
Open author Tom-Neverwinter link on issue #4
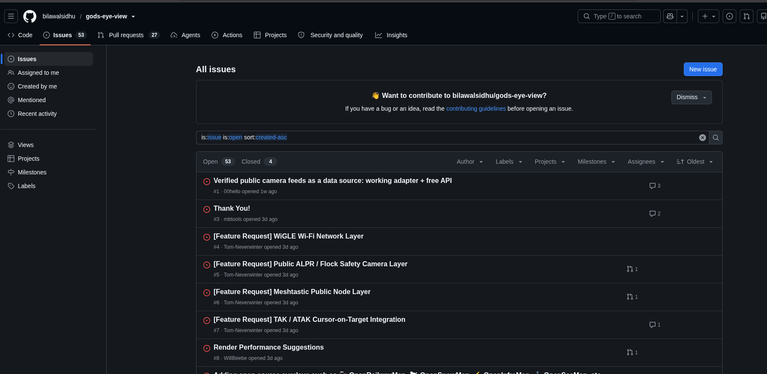click(x=243, y=247)
